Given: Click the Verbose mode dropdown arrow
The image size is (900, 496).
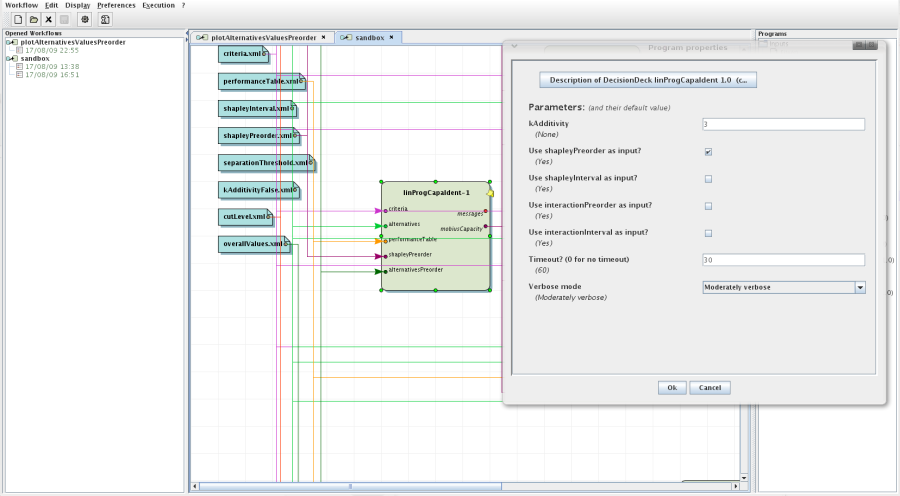Looking at the screenshot, I should pyautogui.click(x=860, y=288).
